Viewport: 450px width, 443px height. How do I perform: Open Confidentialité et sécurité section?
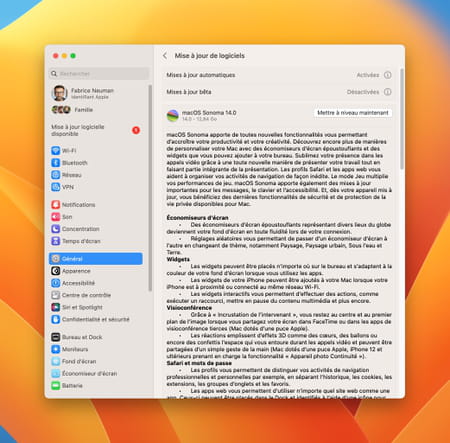[x=96, y=319]
